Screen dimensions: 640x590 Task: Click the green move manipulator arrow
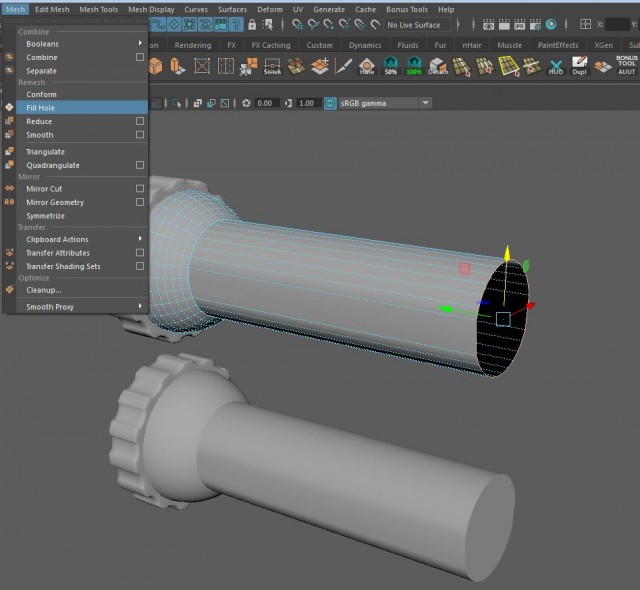click(x=445, y=309)
